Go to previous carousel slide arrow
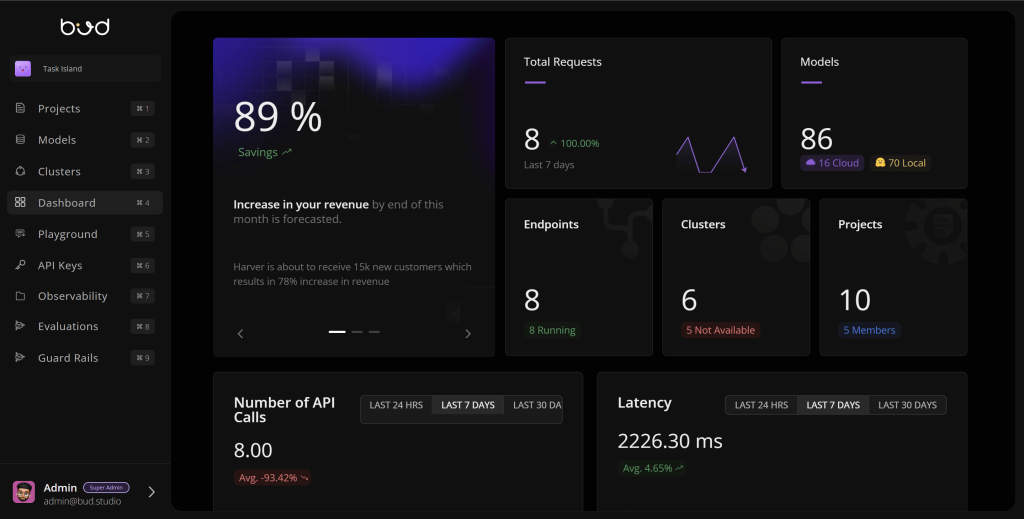 pos(240,334)
